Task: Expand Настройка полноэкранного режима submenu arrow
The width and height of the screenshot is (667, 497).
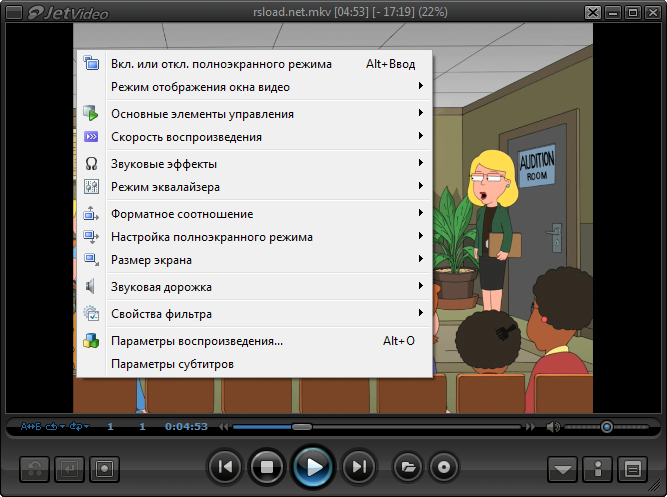Action: 421,235
